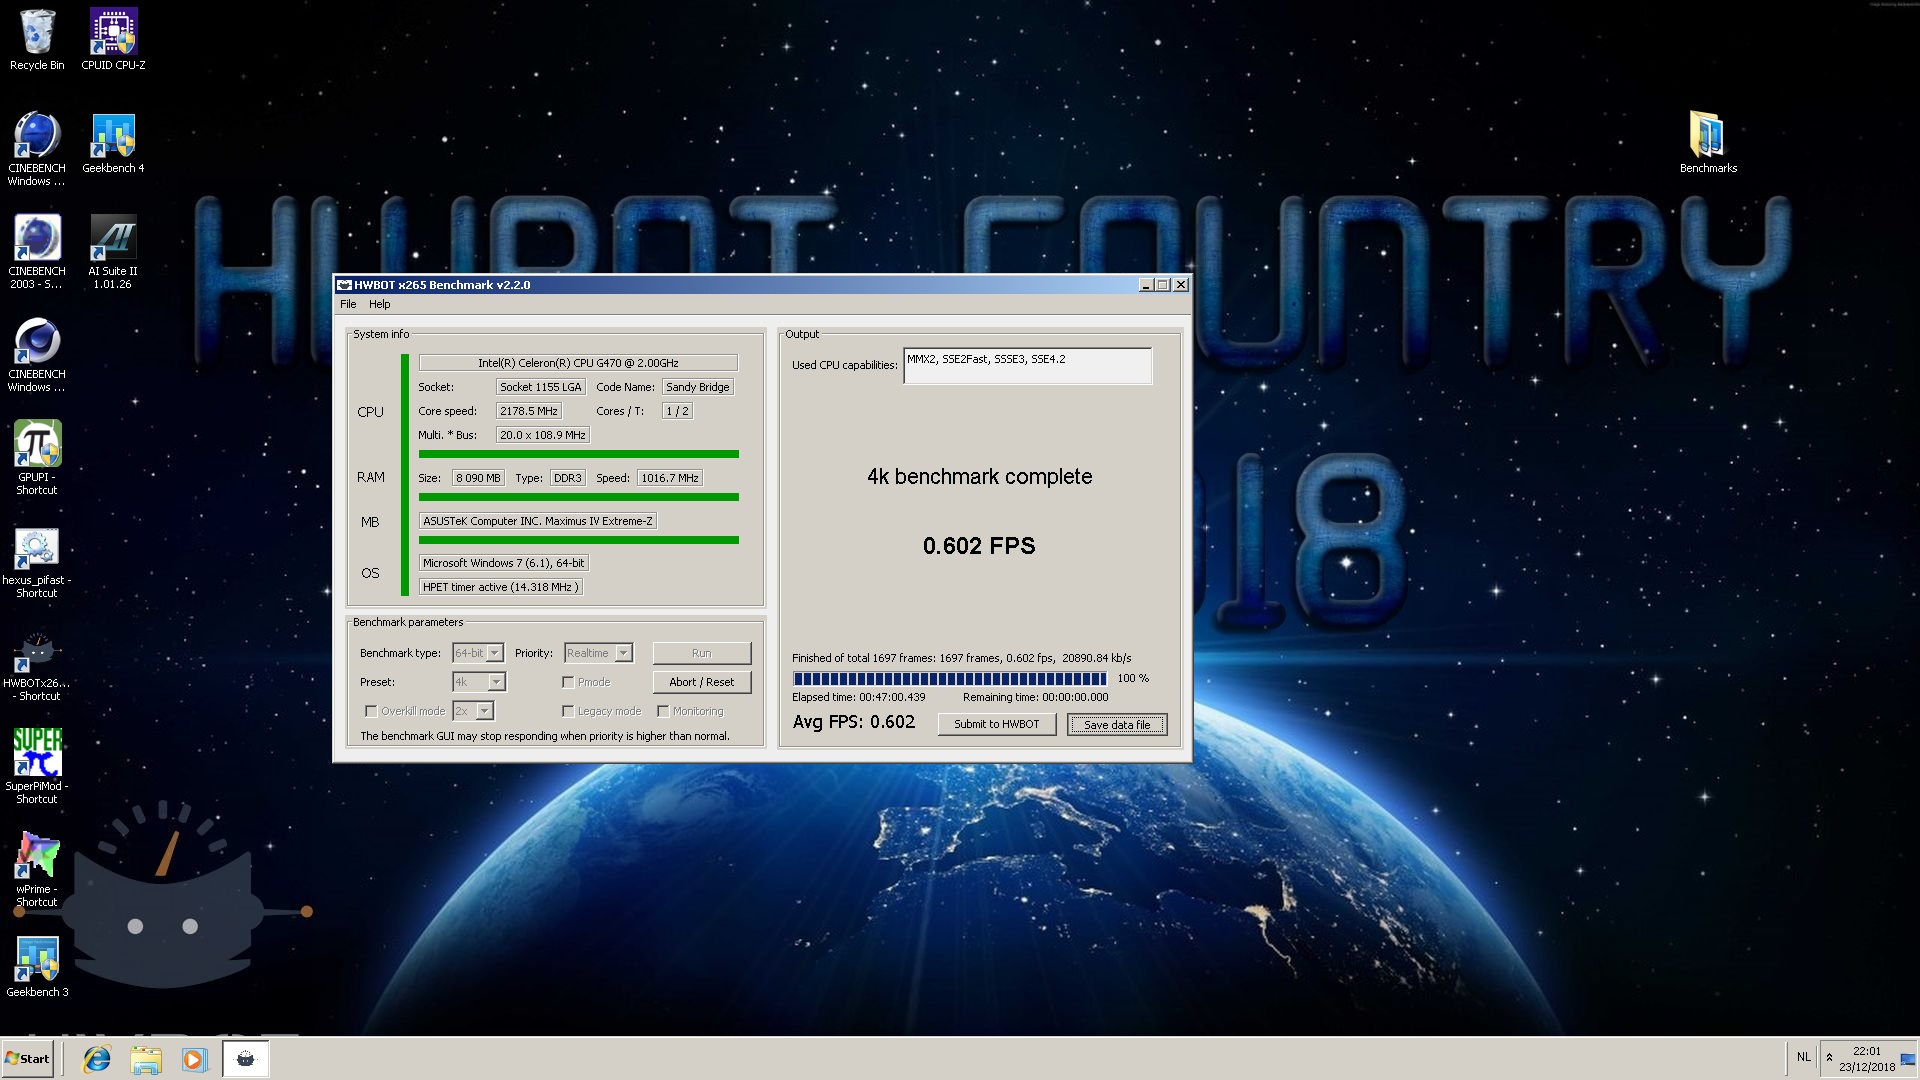This screenshot has width=1920, height=1080.
Task: Select the GPUPI shortcut icon
Action: pos(37,458)
